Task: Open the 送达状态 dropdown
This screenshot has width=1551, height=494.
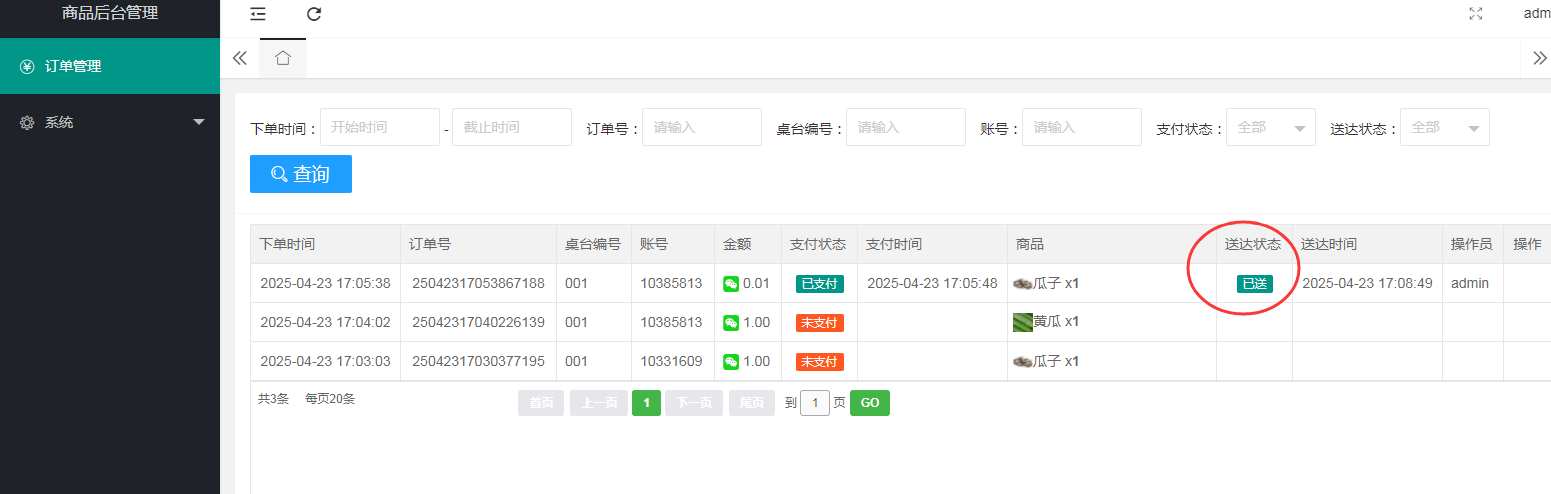Action: [x=1444, y=127]
